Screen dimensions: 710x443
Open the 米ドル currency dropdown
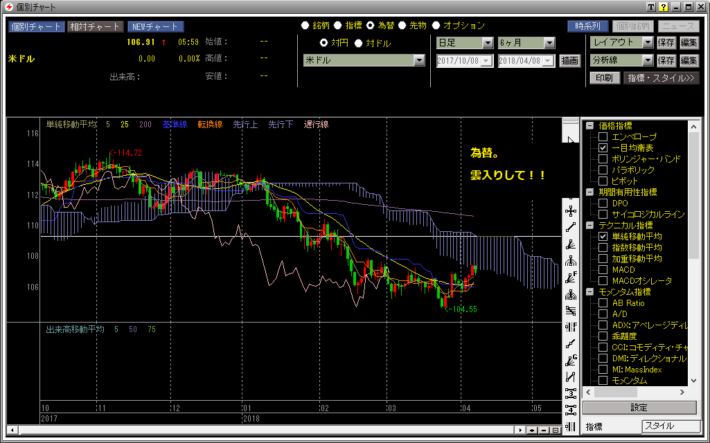click(419, 61)
